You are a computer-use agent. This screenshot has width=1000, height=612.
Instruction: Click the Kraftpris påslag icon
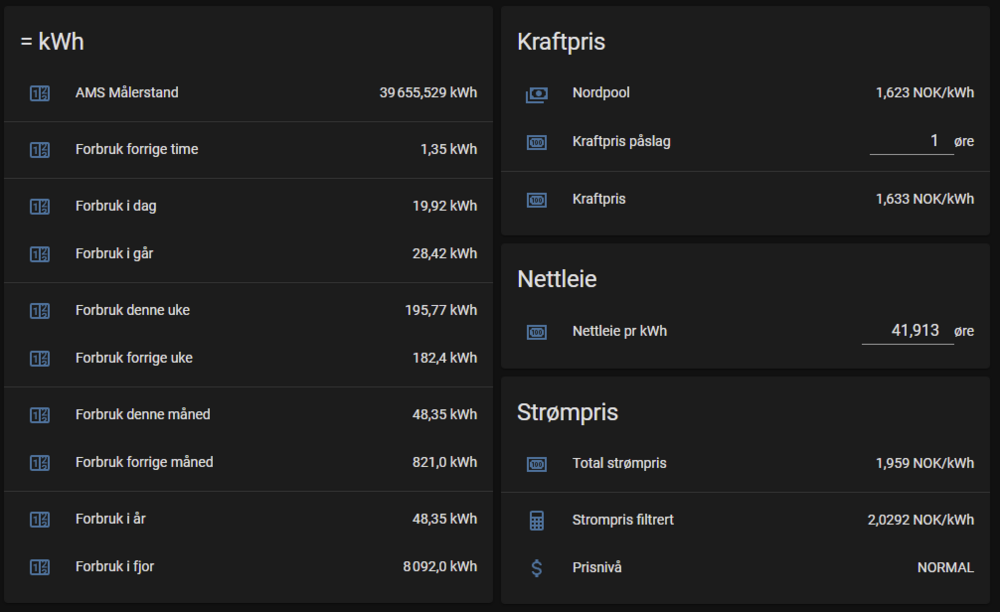pos(537,142)
